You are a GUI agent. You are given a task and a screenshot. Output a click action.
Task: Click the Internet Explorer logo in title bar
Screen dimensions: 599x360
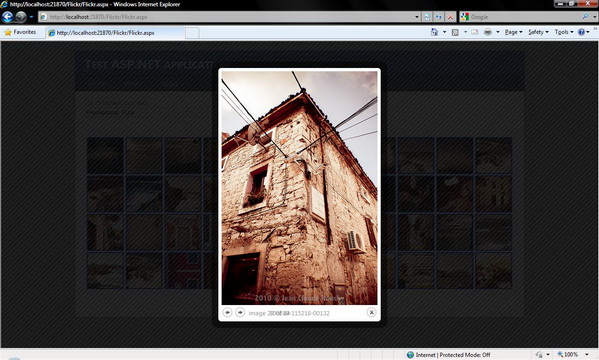tap(4, 4)
